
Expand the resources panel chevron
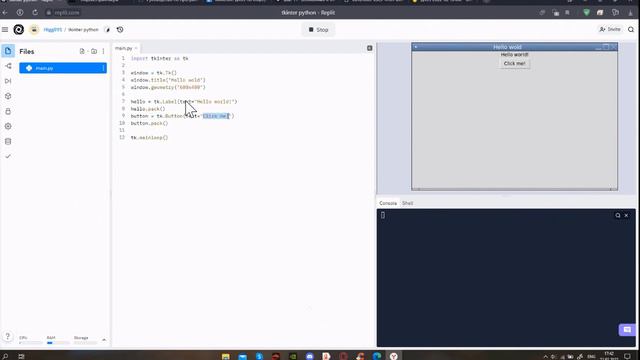pos(104,340)
